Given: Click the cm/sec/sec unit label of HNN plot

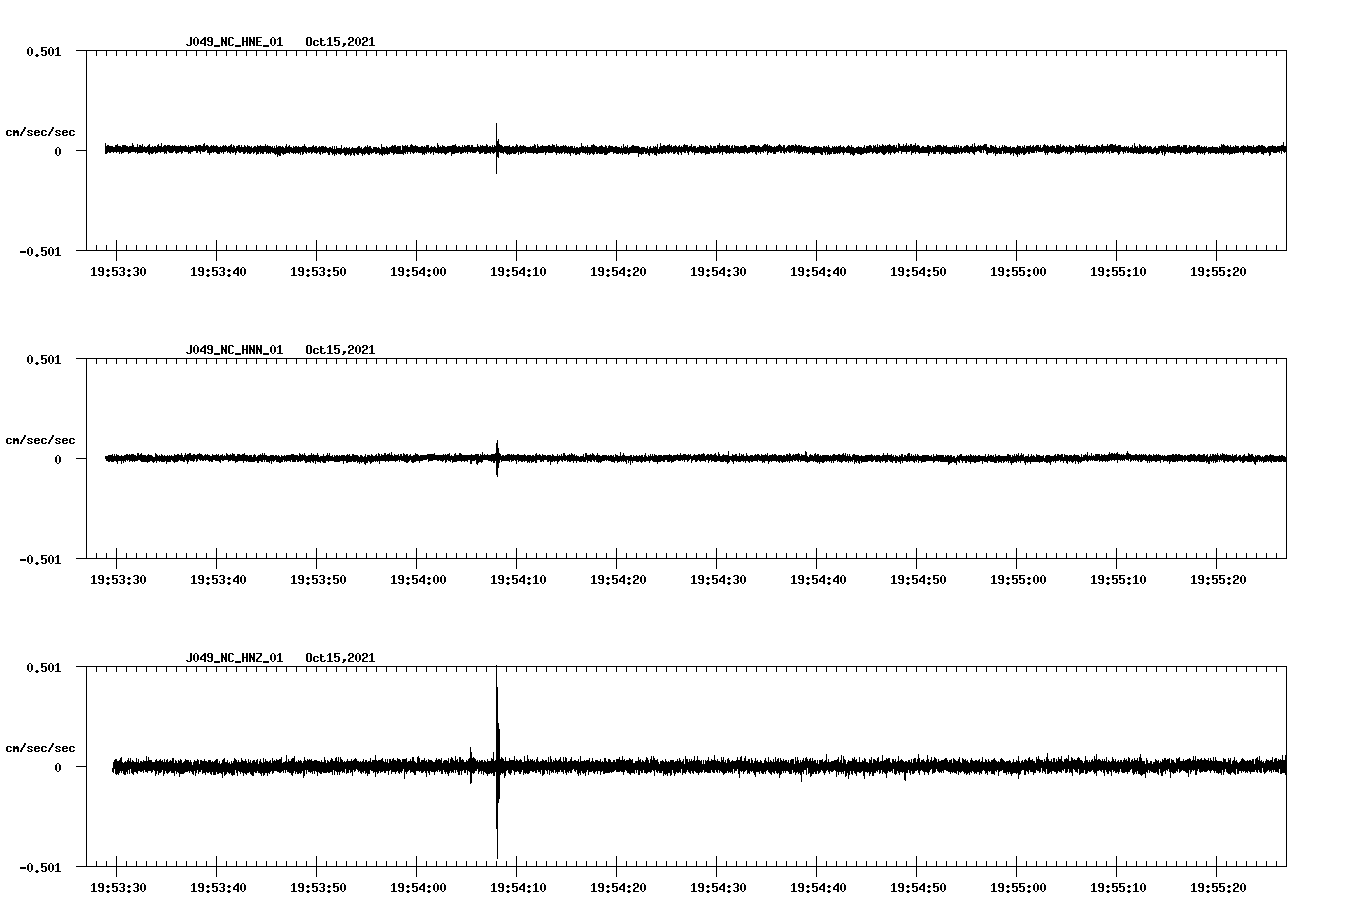Looking at the screenshot, I should 40,440.
